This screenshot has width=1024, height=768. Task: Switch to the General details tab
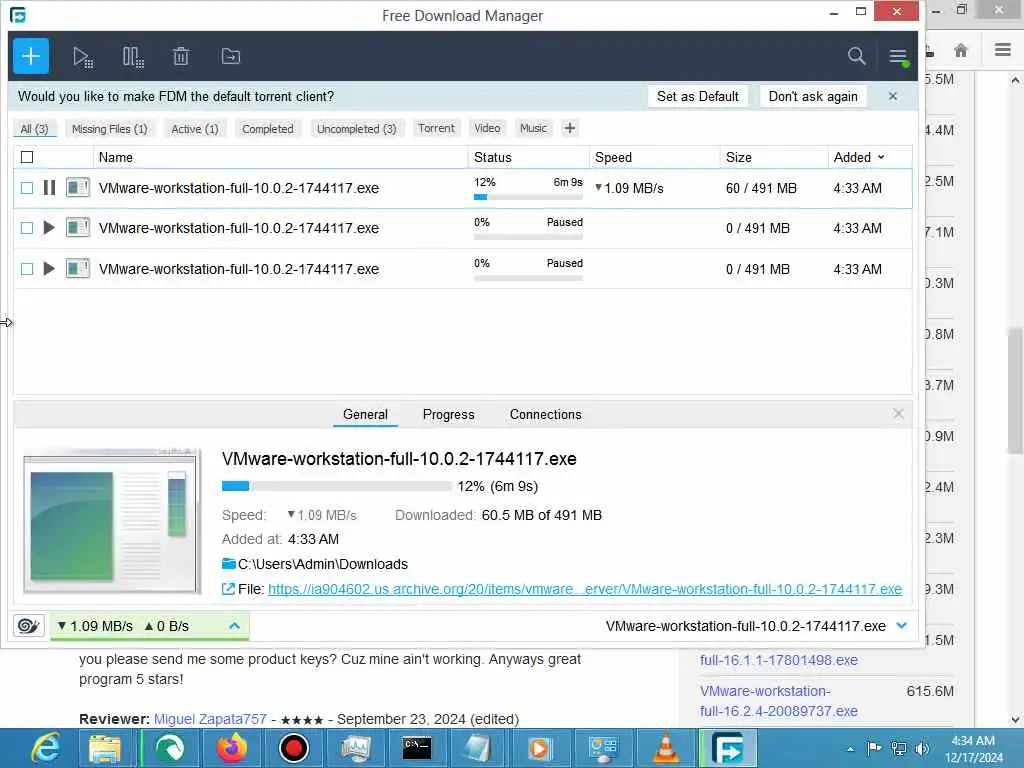(365, 414)
